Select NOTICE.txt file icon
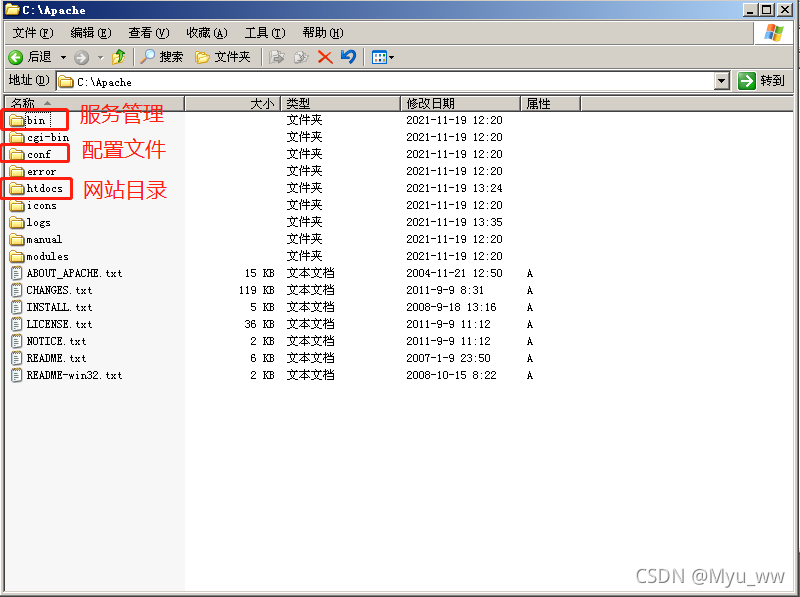This screenshot has width=800, height=597. point(17,341)
